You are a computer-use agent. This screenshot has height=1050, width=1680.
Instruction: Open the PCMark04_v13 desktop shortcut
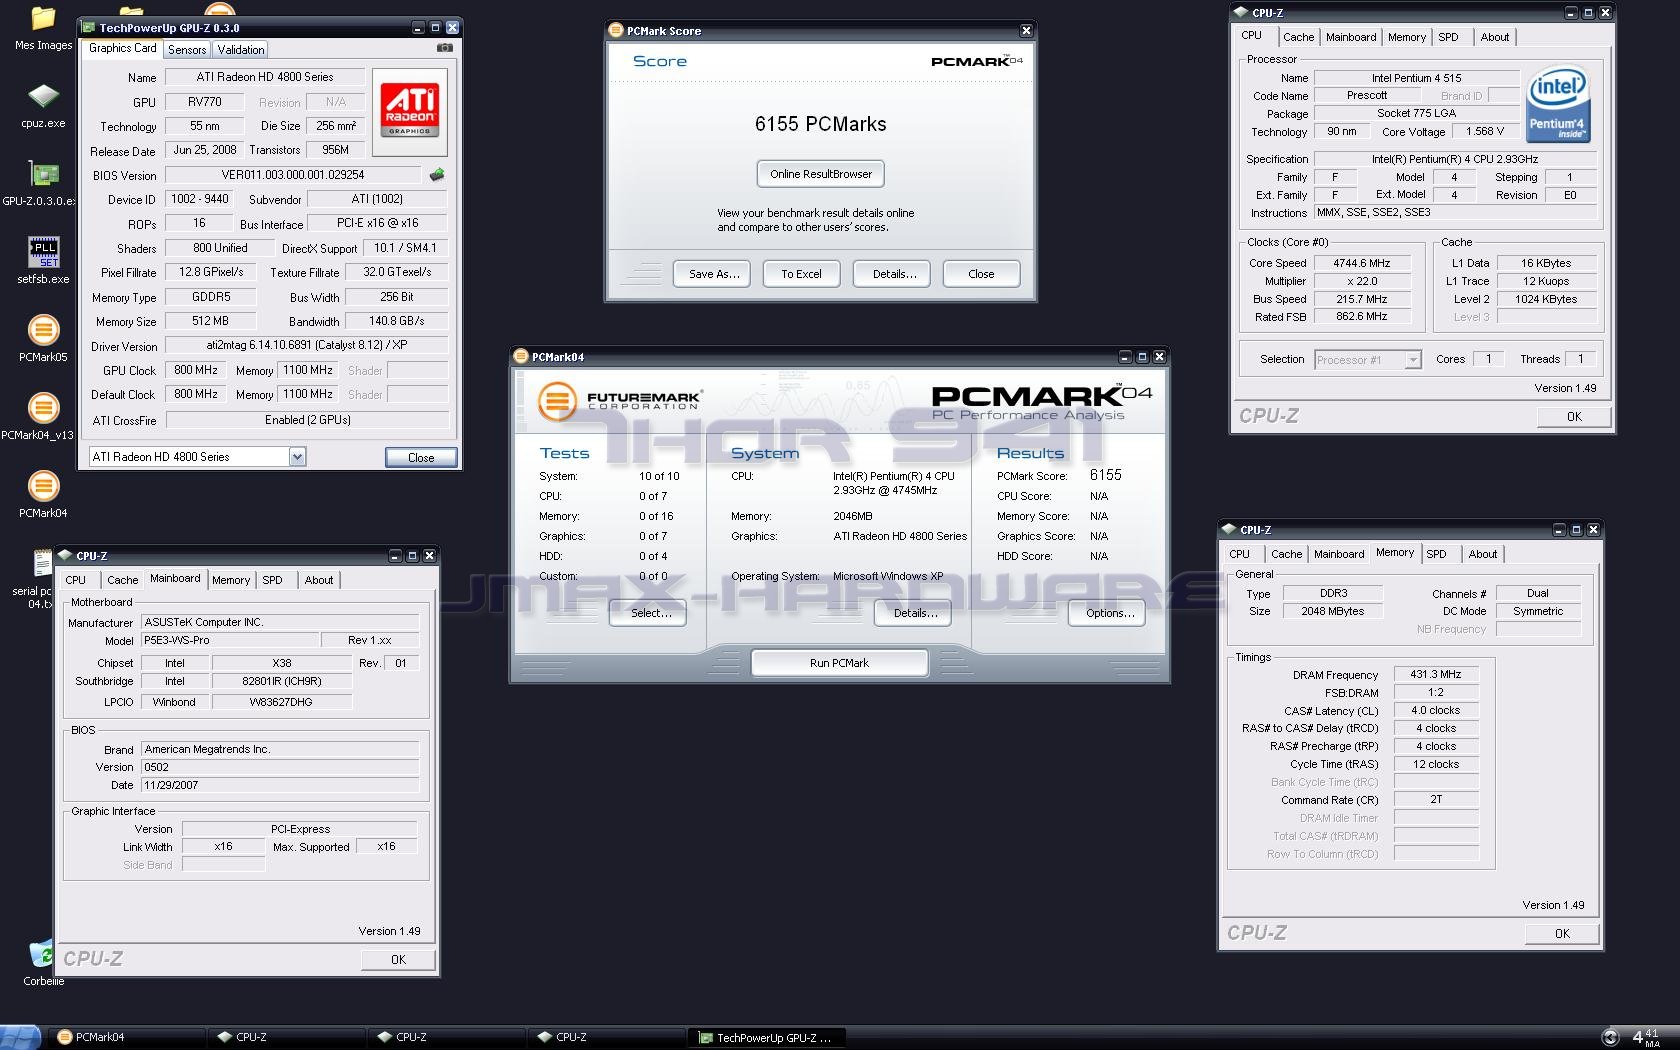coord(43,408)
